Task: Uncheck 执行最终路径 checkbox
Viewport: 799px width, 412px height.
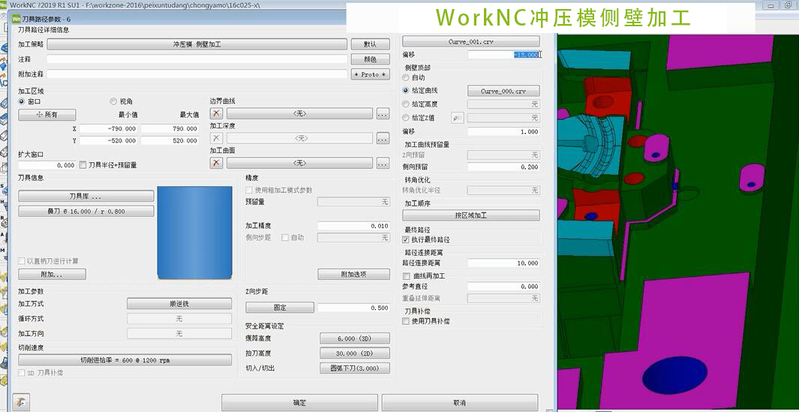Action: tap(406, 239)
